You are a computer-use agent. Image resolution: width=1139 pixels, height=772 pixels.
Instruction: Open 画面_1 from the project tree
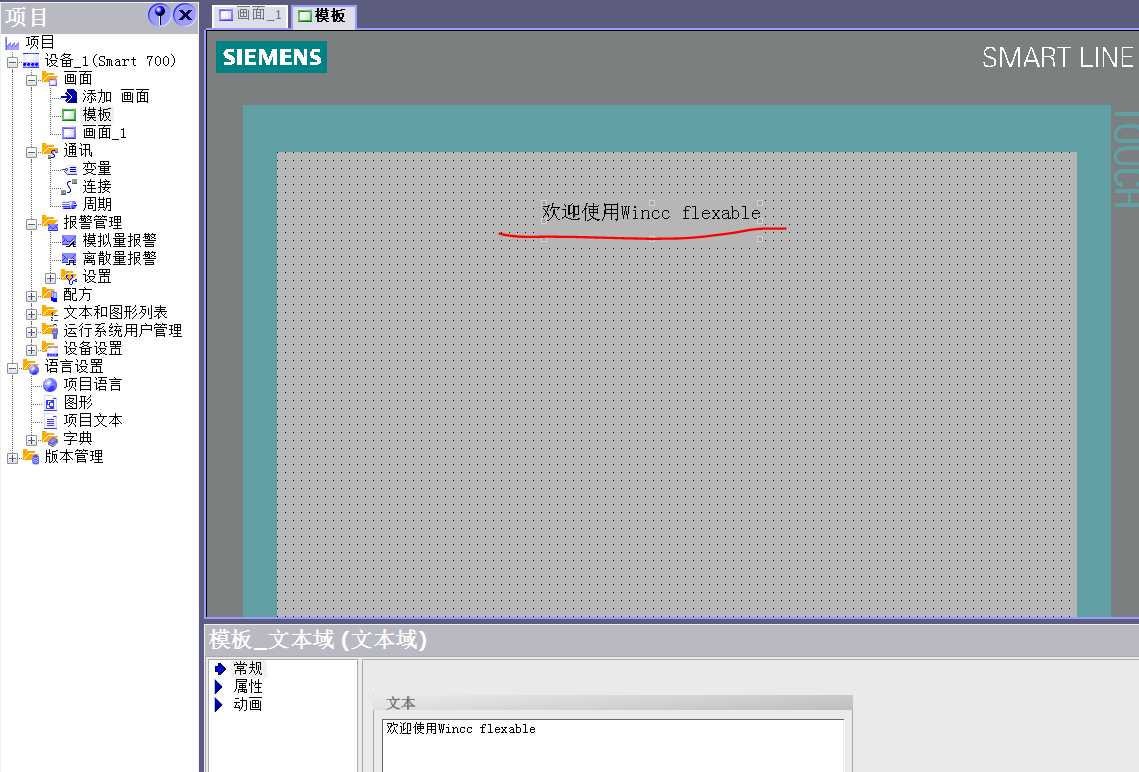coord(104,133)
